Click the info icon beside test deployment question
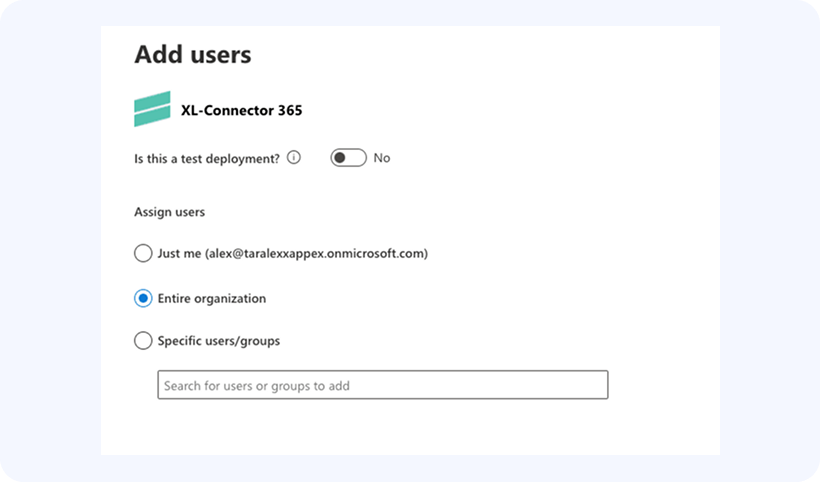Screen dimensions: 820x482 pyautogui.click(x=294, y=158)
